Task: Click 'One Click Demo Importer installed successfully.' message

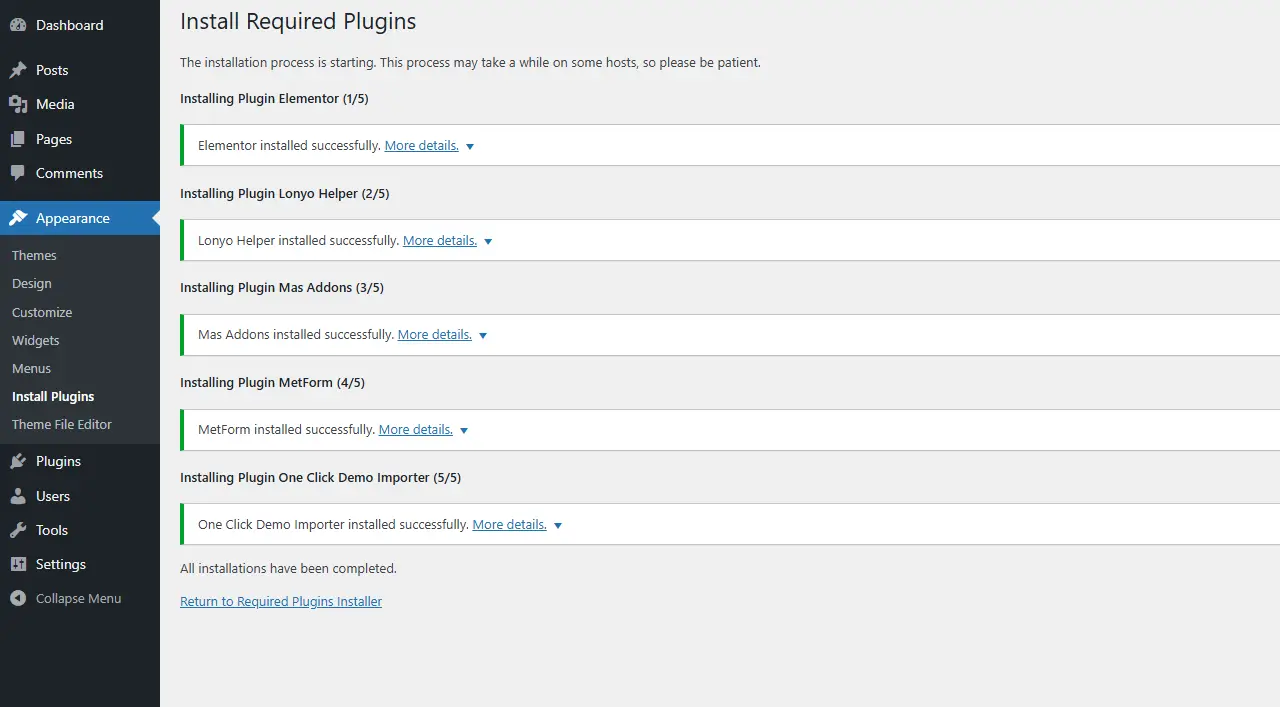Action: click(x=334, y=524)
